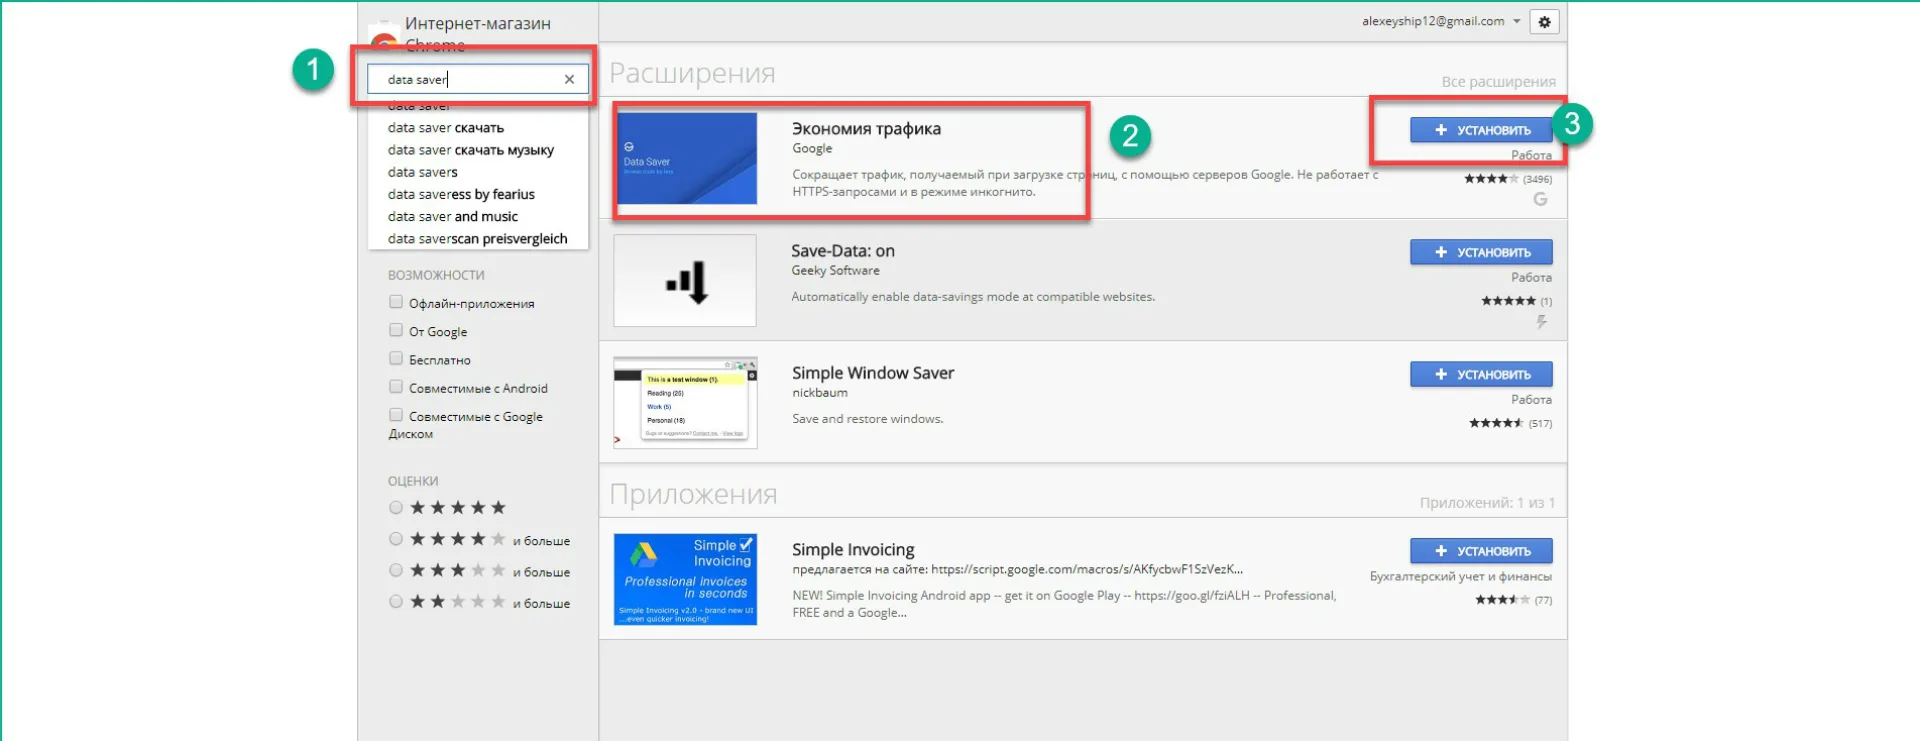Select four stars и больше rating

[396, 539]
